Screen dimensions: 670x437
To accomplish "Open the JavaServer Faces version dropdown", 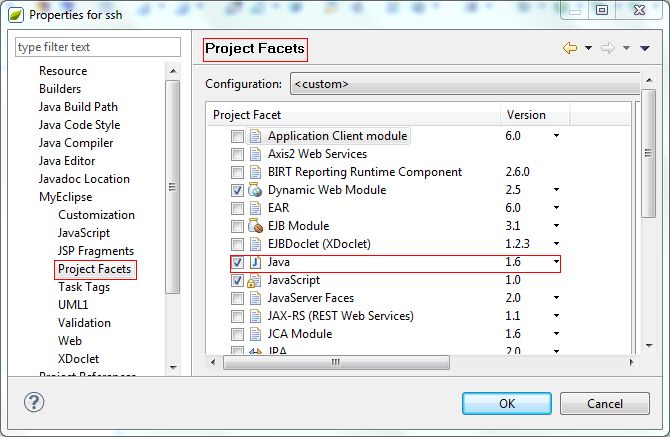I will (x=556, y=297).
